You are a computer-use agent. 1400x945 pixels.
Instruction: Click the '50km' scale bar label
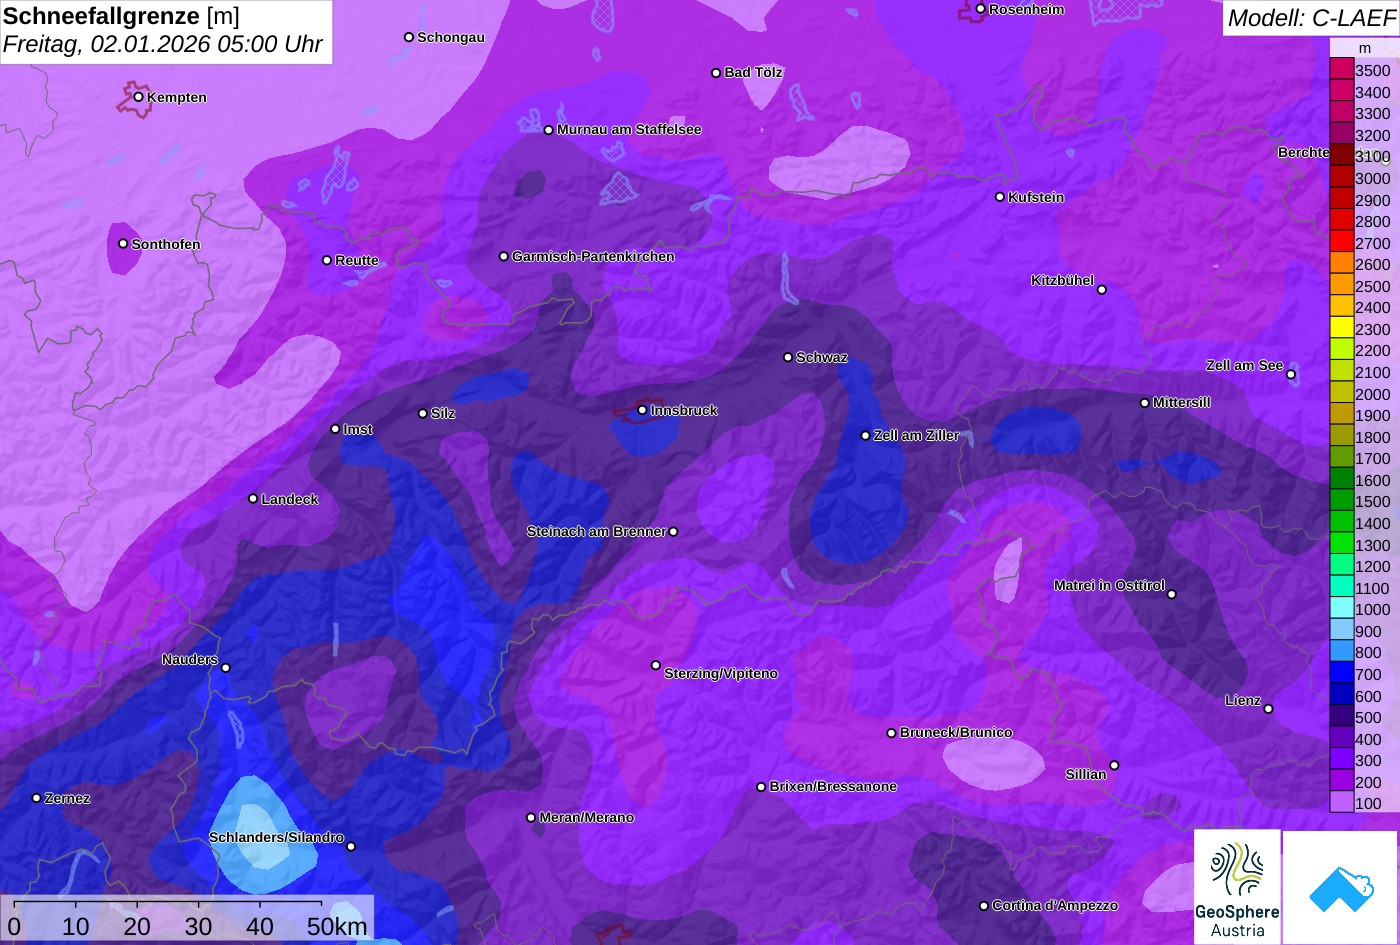click(x=337, y=926)
